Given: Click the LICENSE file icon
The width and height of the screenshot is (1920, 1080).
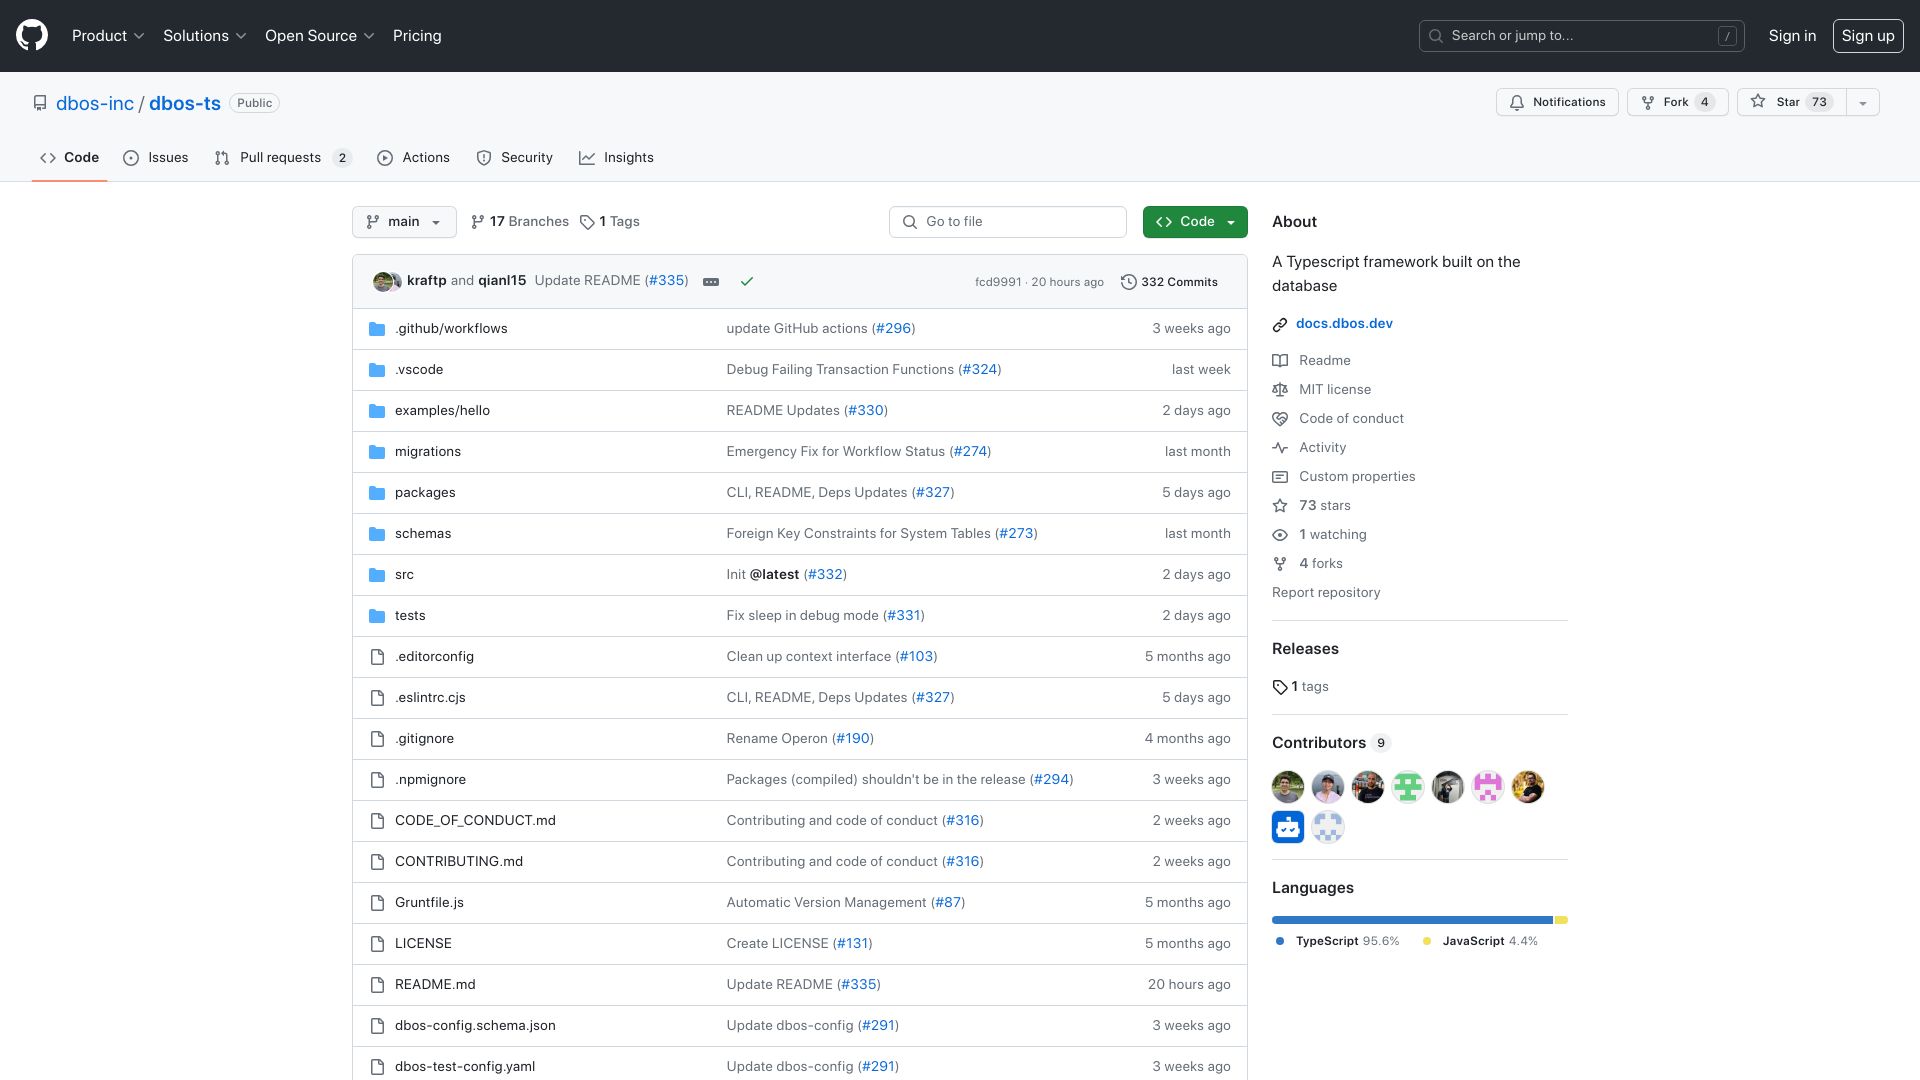Looking at the screenshot, I should tap(377, 944).
